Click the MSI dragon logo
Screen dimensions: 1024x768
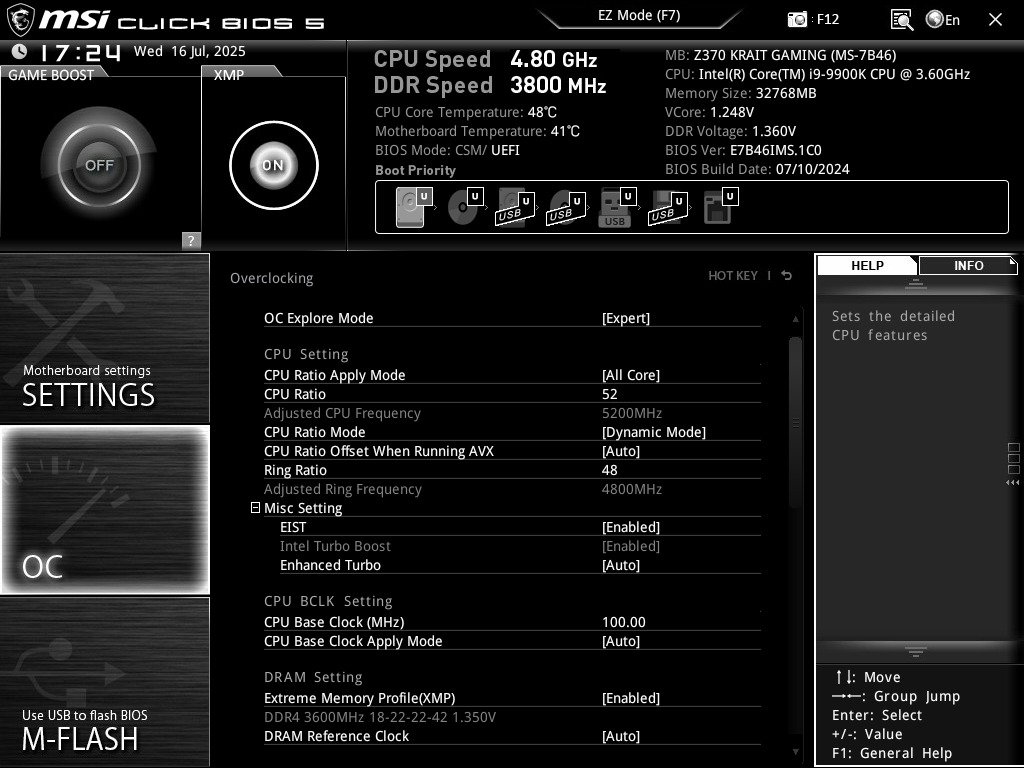click(20, 20)
